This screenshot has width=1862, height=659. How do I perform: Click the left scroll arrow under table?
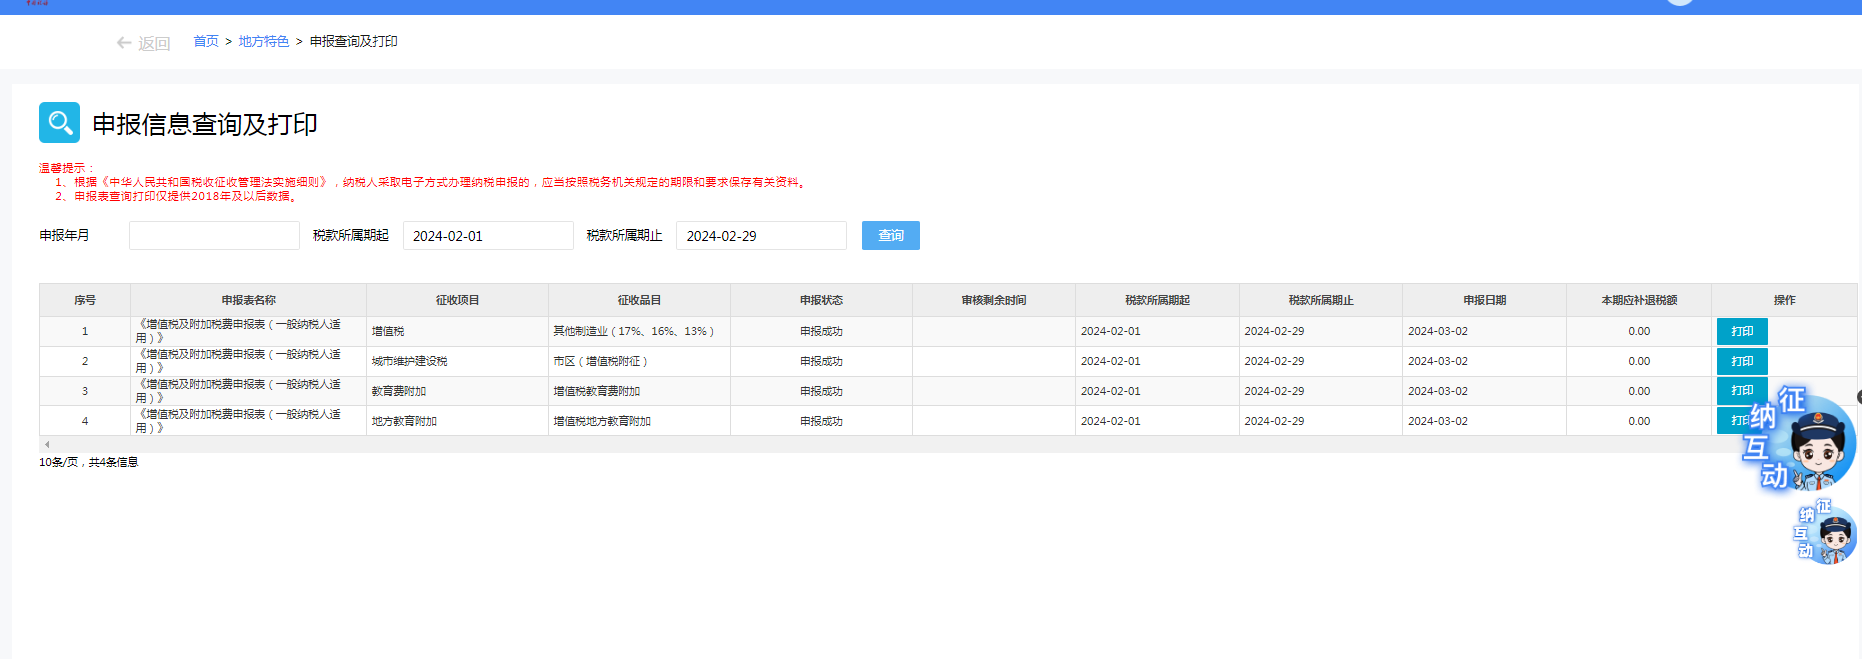pos(47,444)
